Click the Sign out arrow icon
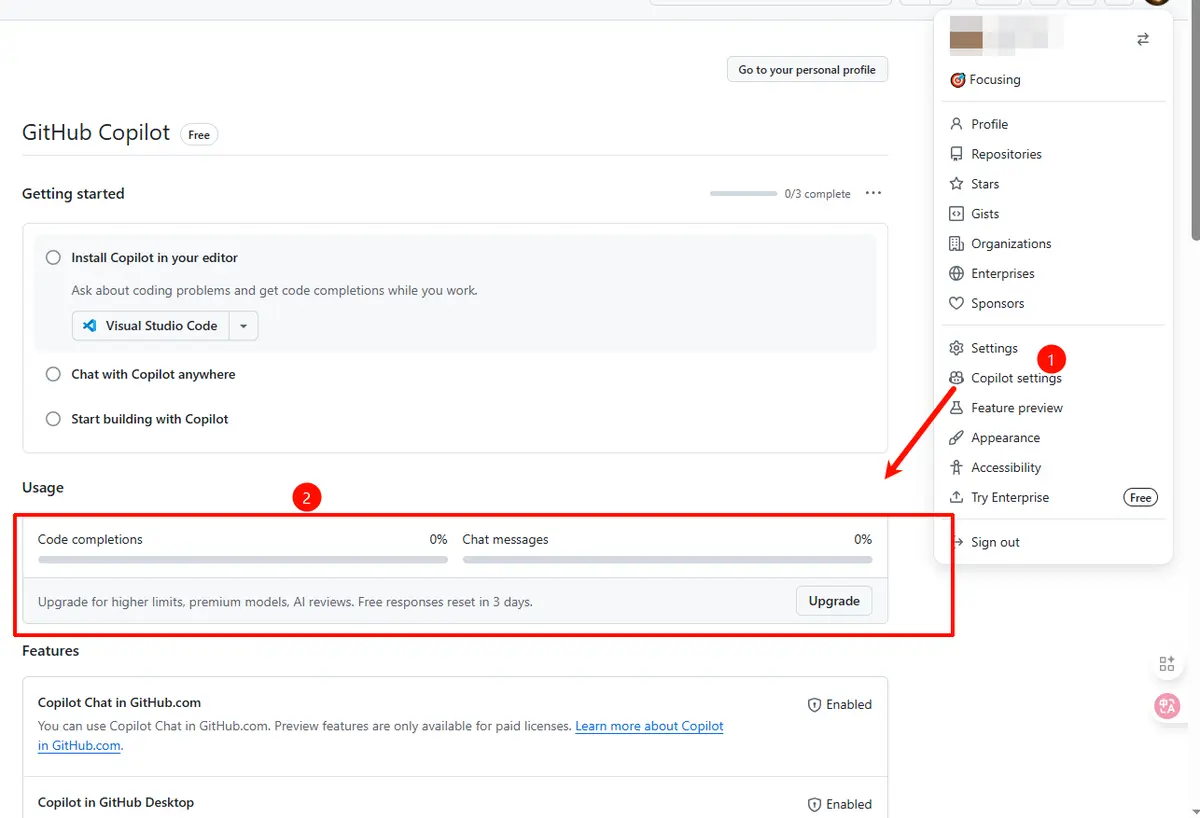 (x=956, y=542)
